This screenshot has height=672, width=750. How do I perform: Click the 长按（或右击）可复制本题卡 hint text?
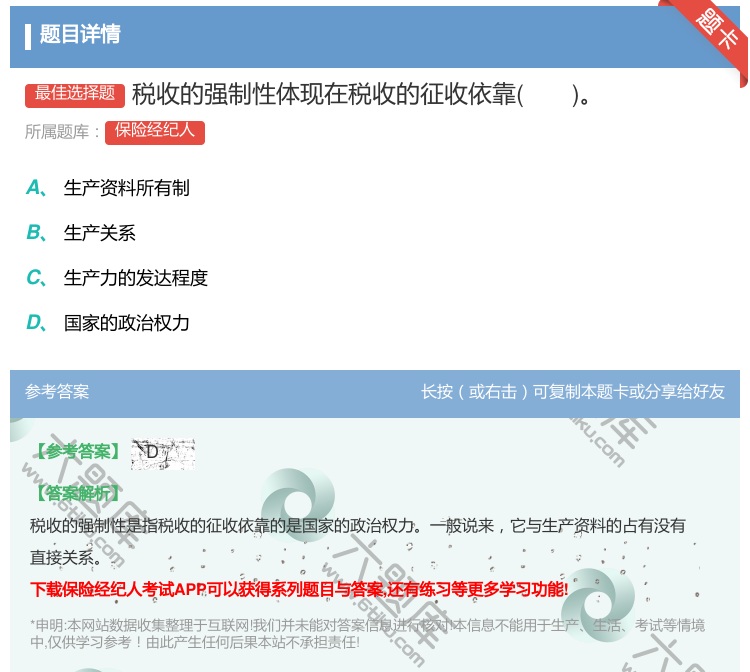point(573,392)
